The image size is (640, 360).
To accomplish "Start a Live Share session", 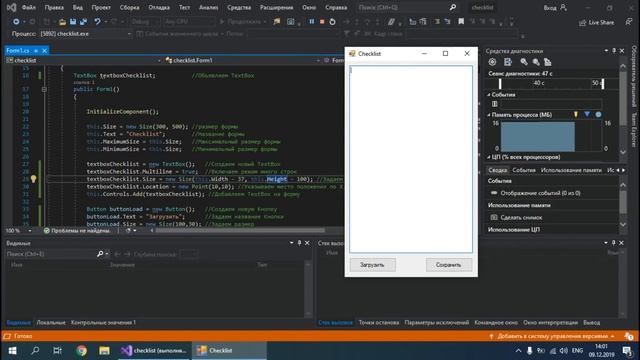I will [x=596, y=22].
